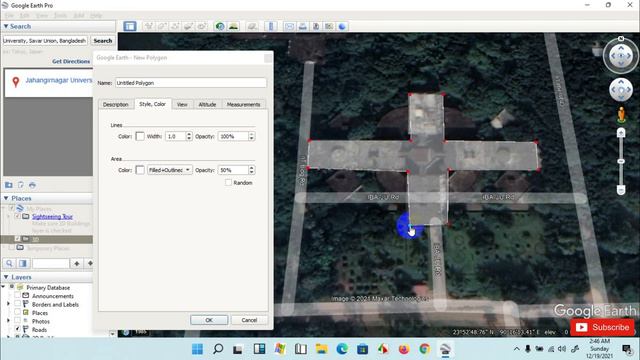Click the look-around compass control
Image resolution: width=640 pixels, height=360 pixels.
[621, 56]
